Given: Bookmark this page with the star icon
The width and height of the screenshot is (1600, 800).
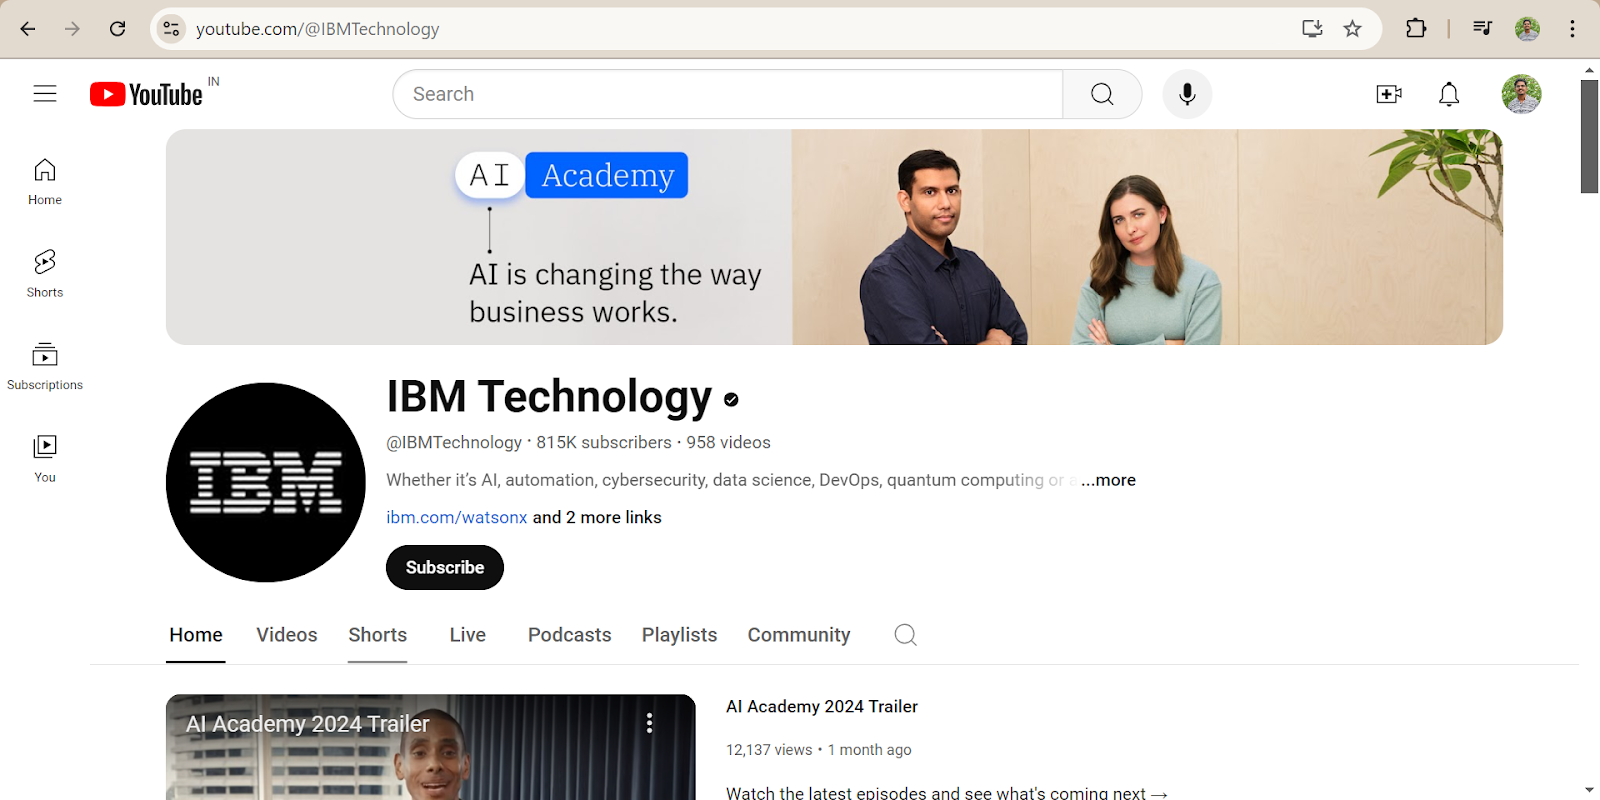Looking at the screenshot, I should (x=1353, y=29).
